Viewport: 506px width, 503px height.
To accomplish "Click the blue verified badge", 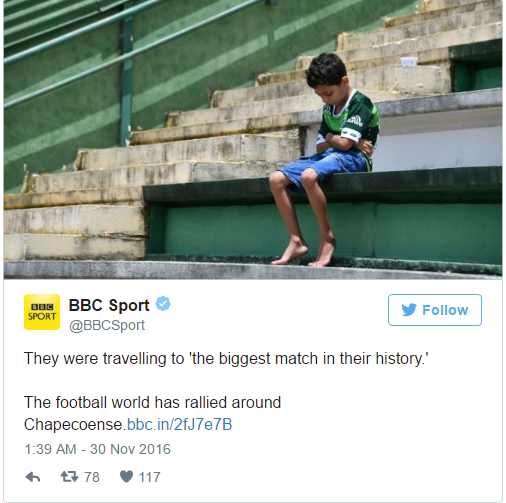I will (163, 304).
